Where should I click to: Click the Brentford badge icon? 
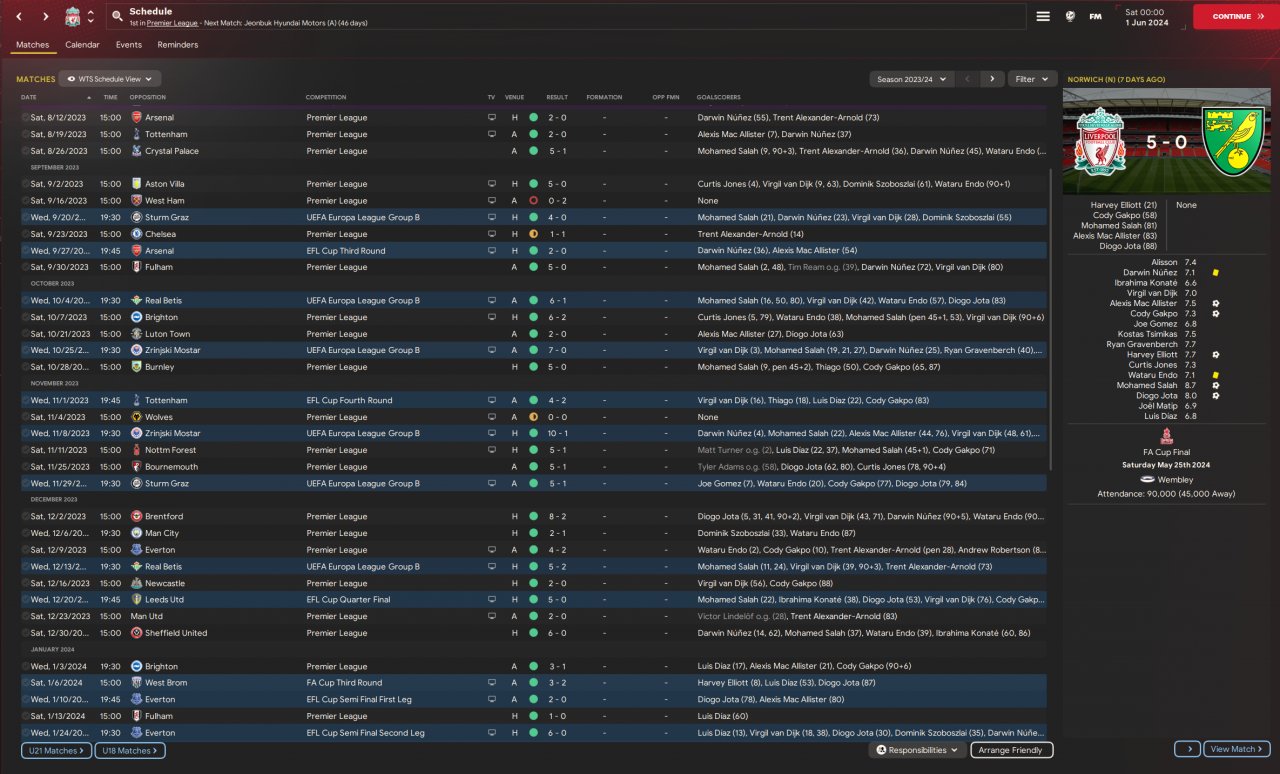[136, 517]
